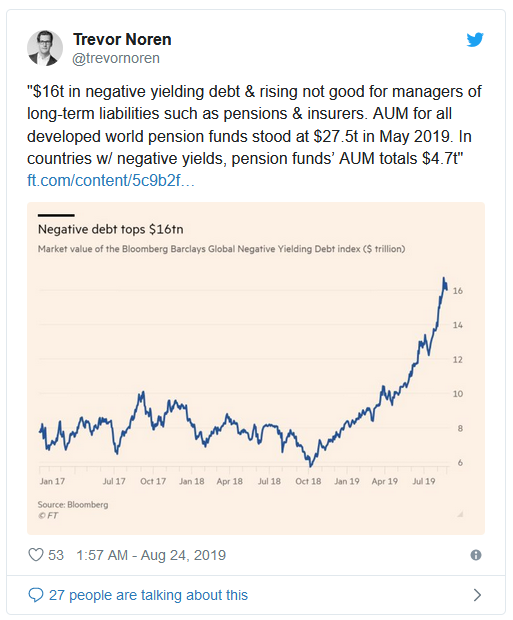Click the tweet timestamp Aug 24, 2019

pos(151,555)
